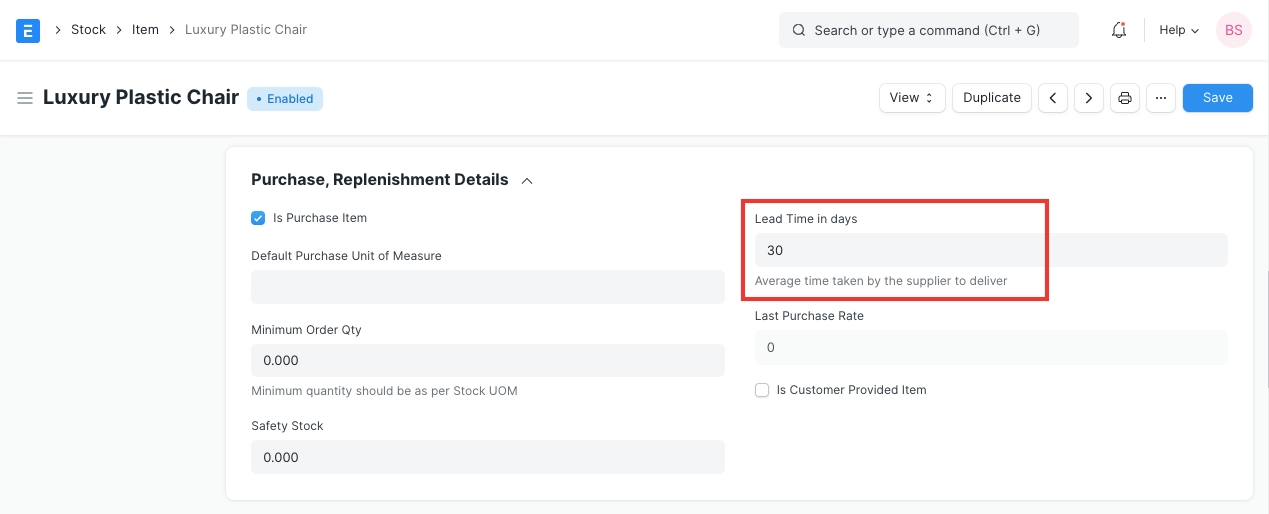Go to next item record
The width and height of the screenshot is (1269, 514).
(x=1088, y=98)
